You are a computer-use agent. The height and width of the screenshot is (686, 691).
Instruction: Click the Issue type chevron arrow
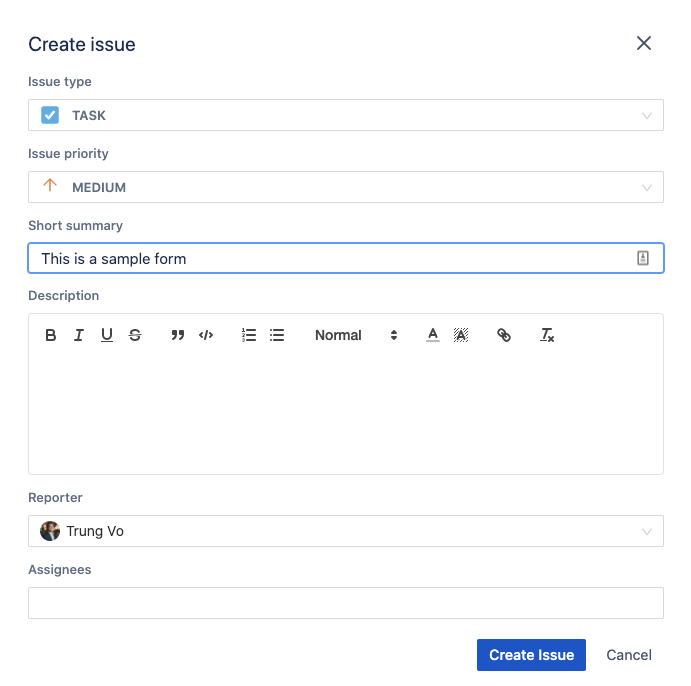(646, 116)
